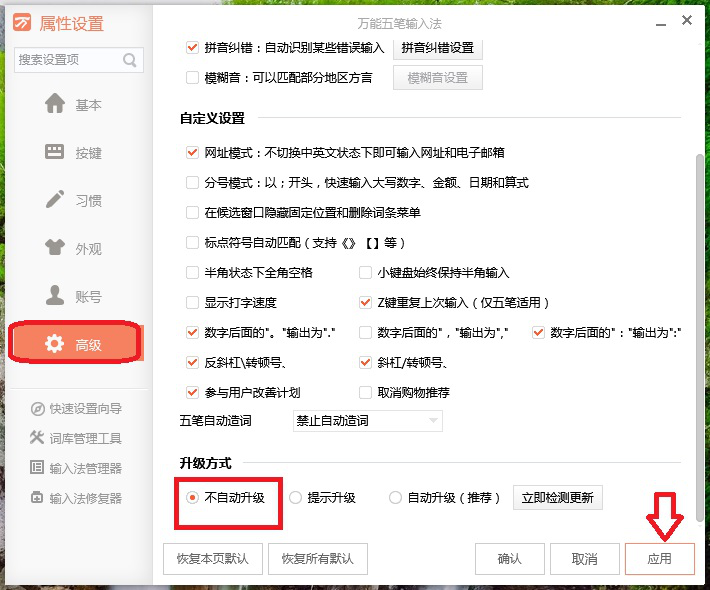Click the 应用 button
The image size is (710, 590).
pyautogui.click(x=659, y=559)
